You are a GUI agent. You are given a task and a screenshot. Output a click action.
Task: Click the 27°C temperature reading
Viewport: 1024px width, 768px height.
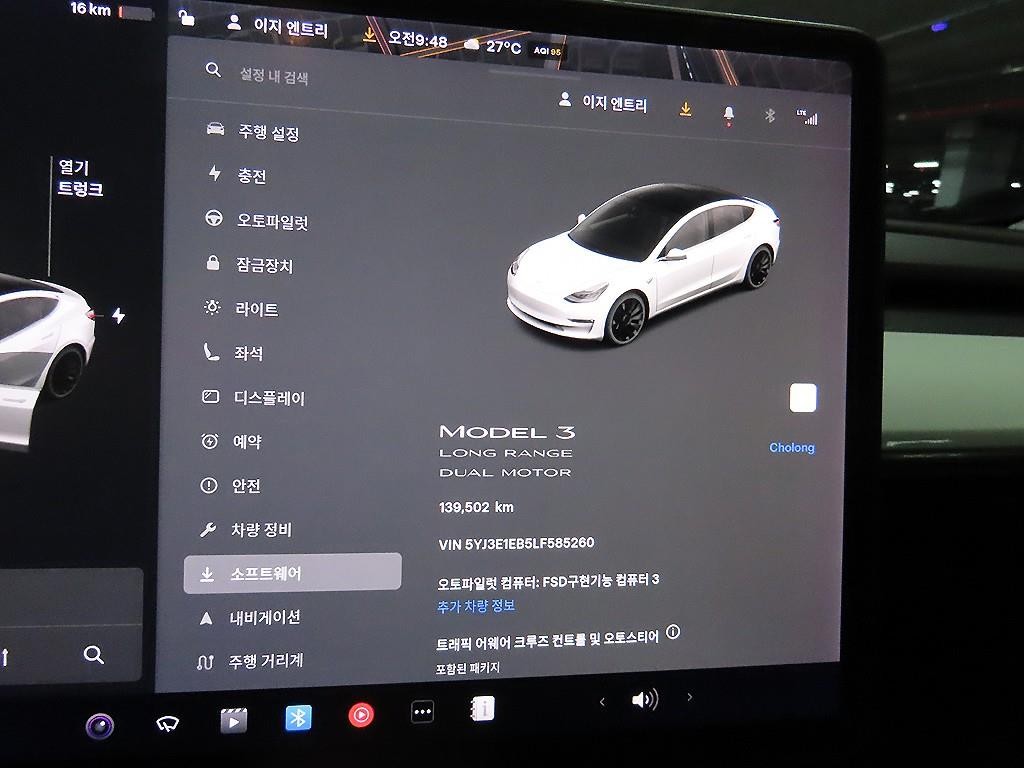[x=503, y=46]
